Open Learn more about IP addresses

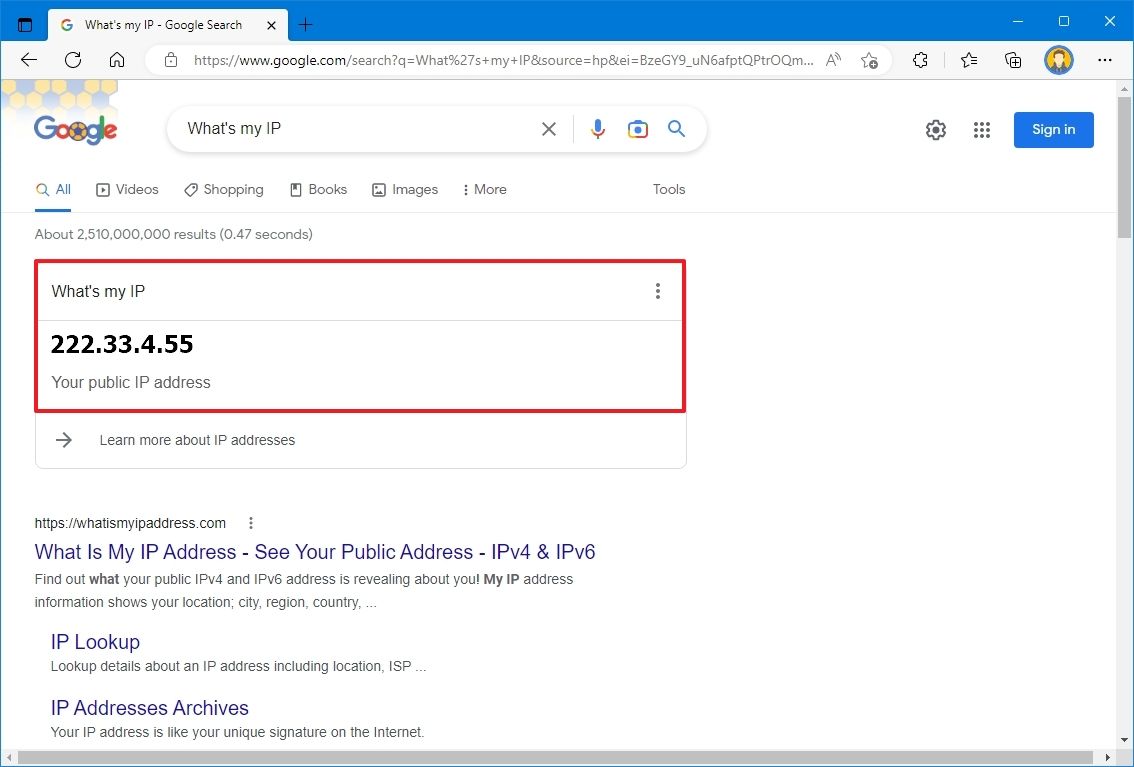pyautogui.click(x=197, y=440)
